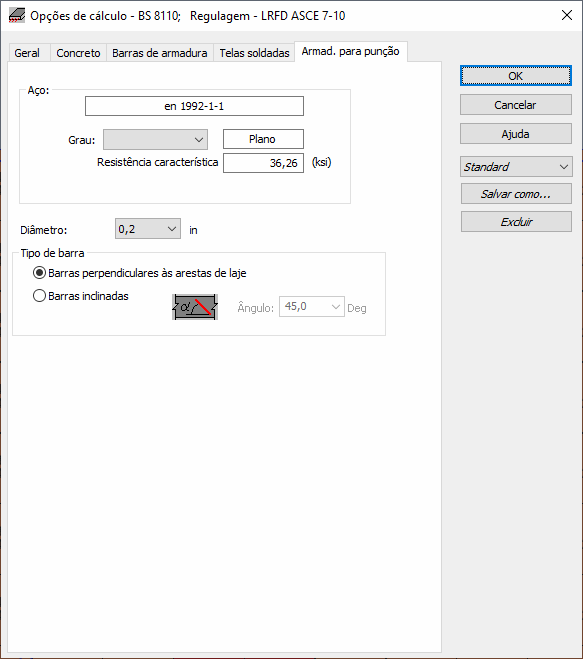Switch to the Geral tab

coord(27,53)
